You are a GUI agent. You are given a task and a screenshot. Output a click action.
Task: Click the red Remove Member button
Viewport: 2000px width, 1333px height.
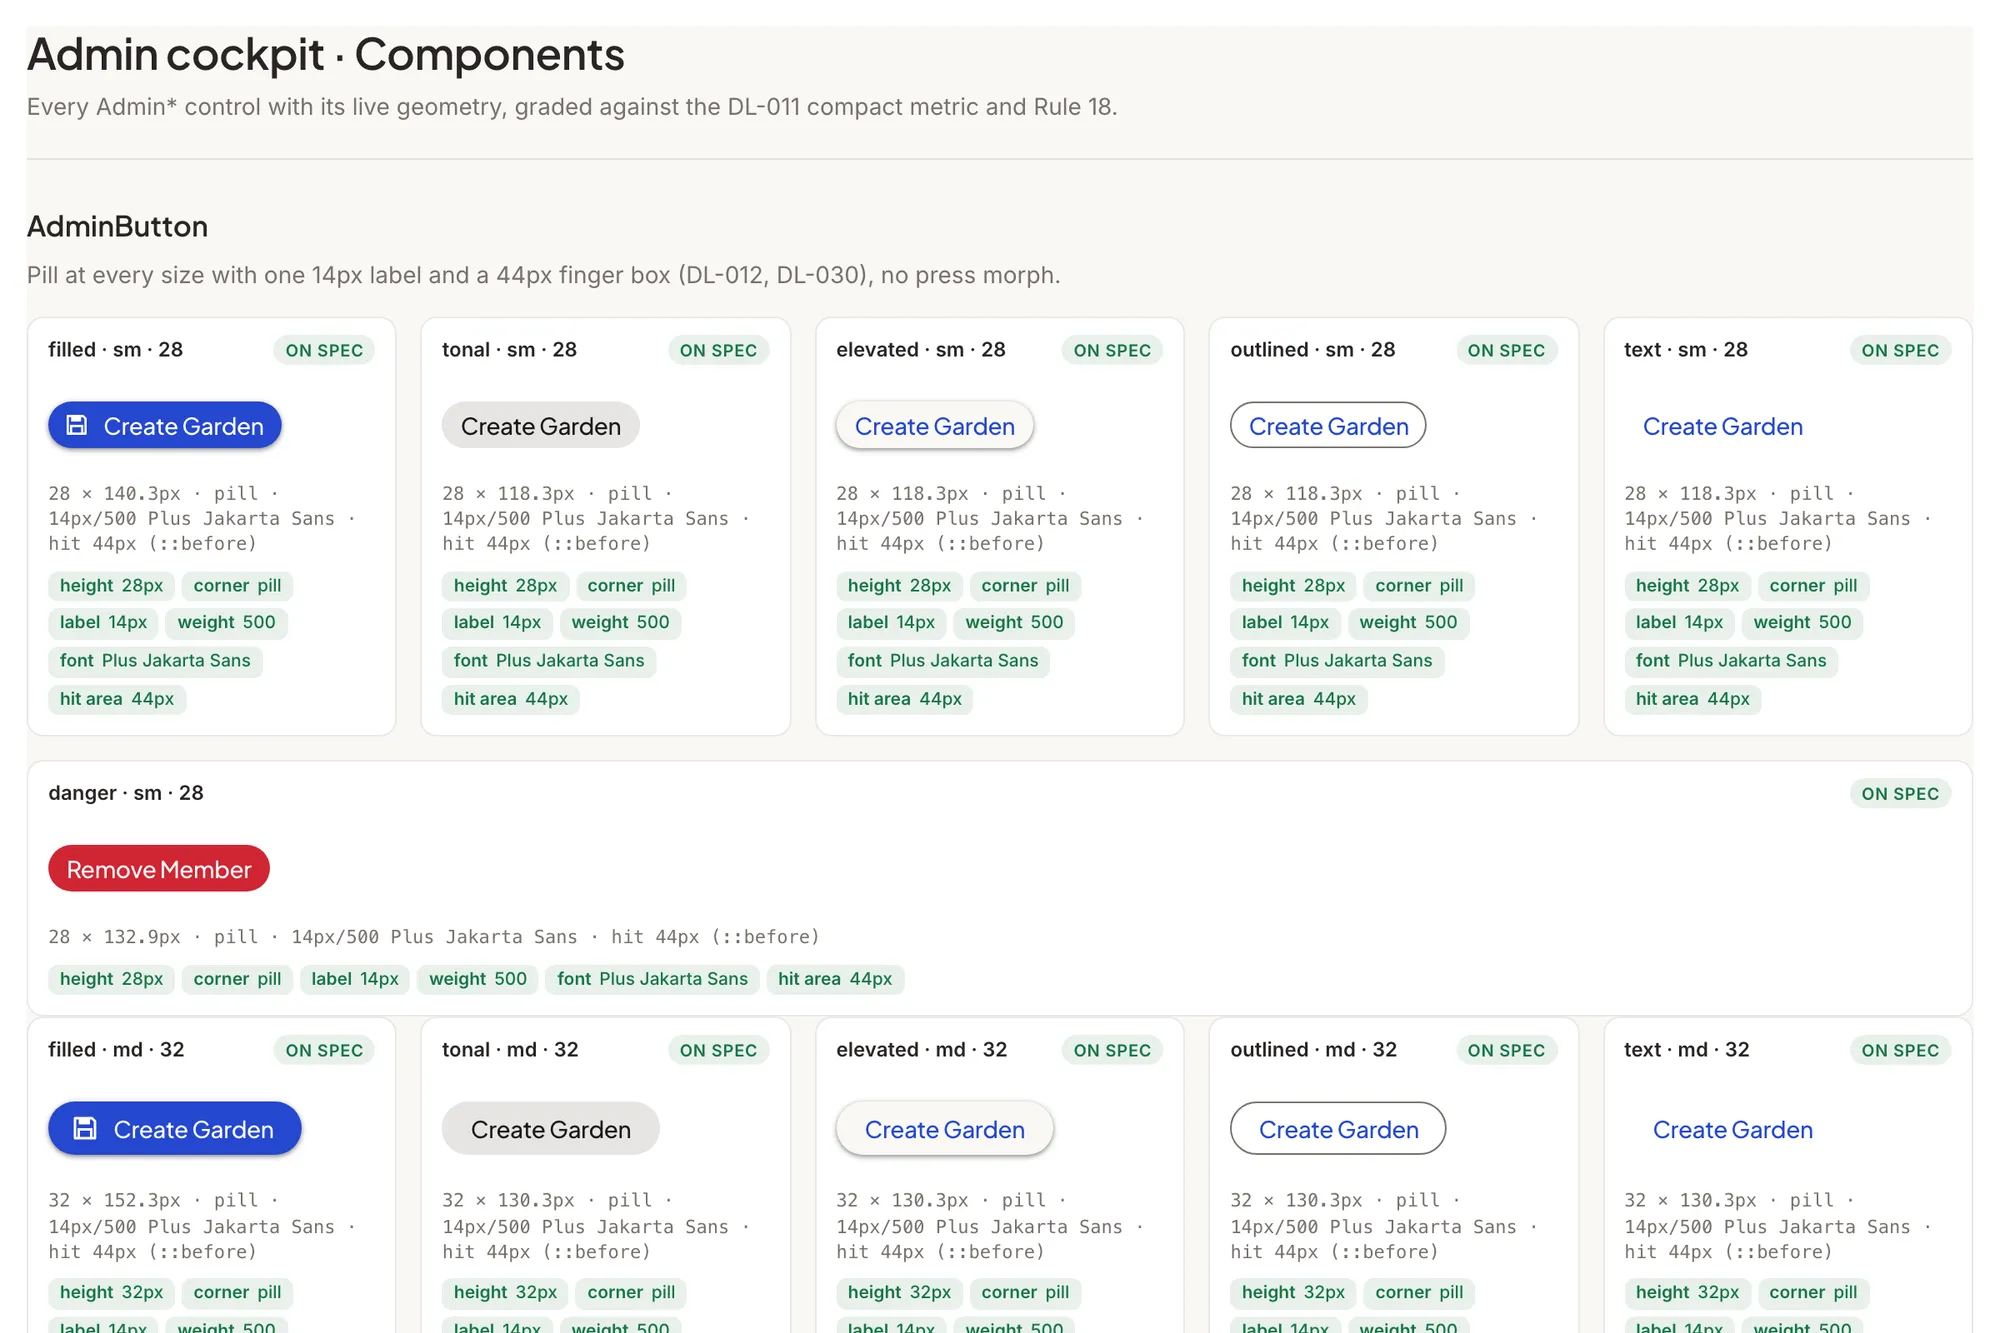point(159,869)
